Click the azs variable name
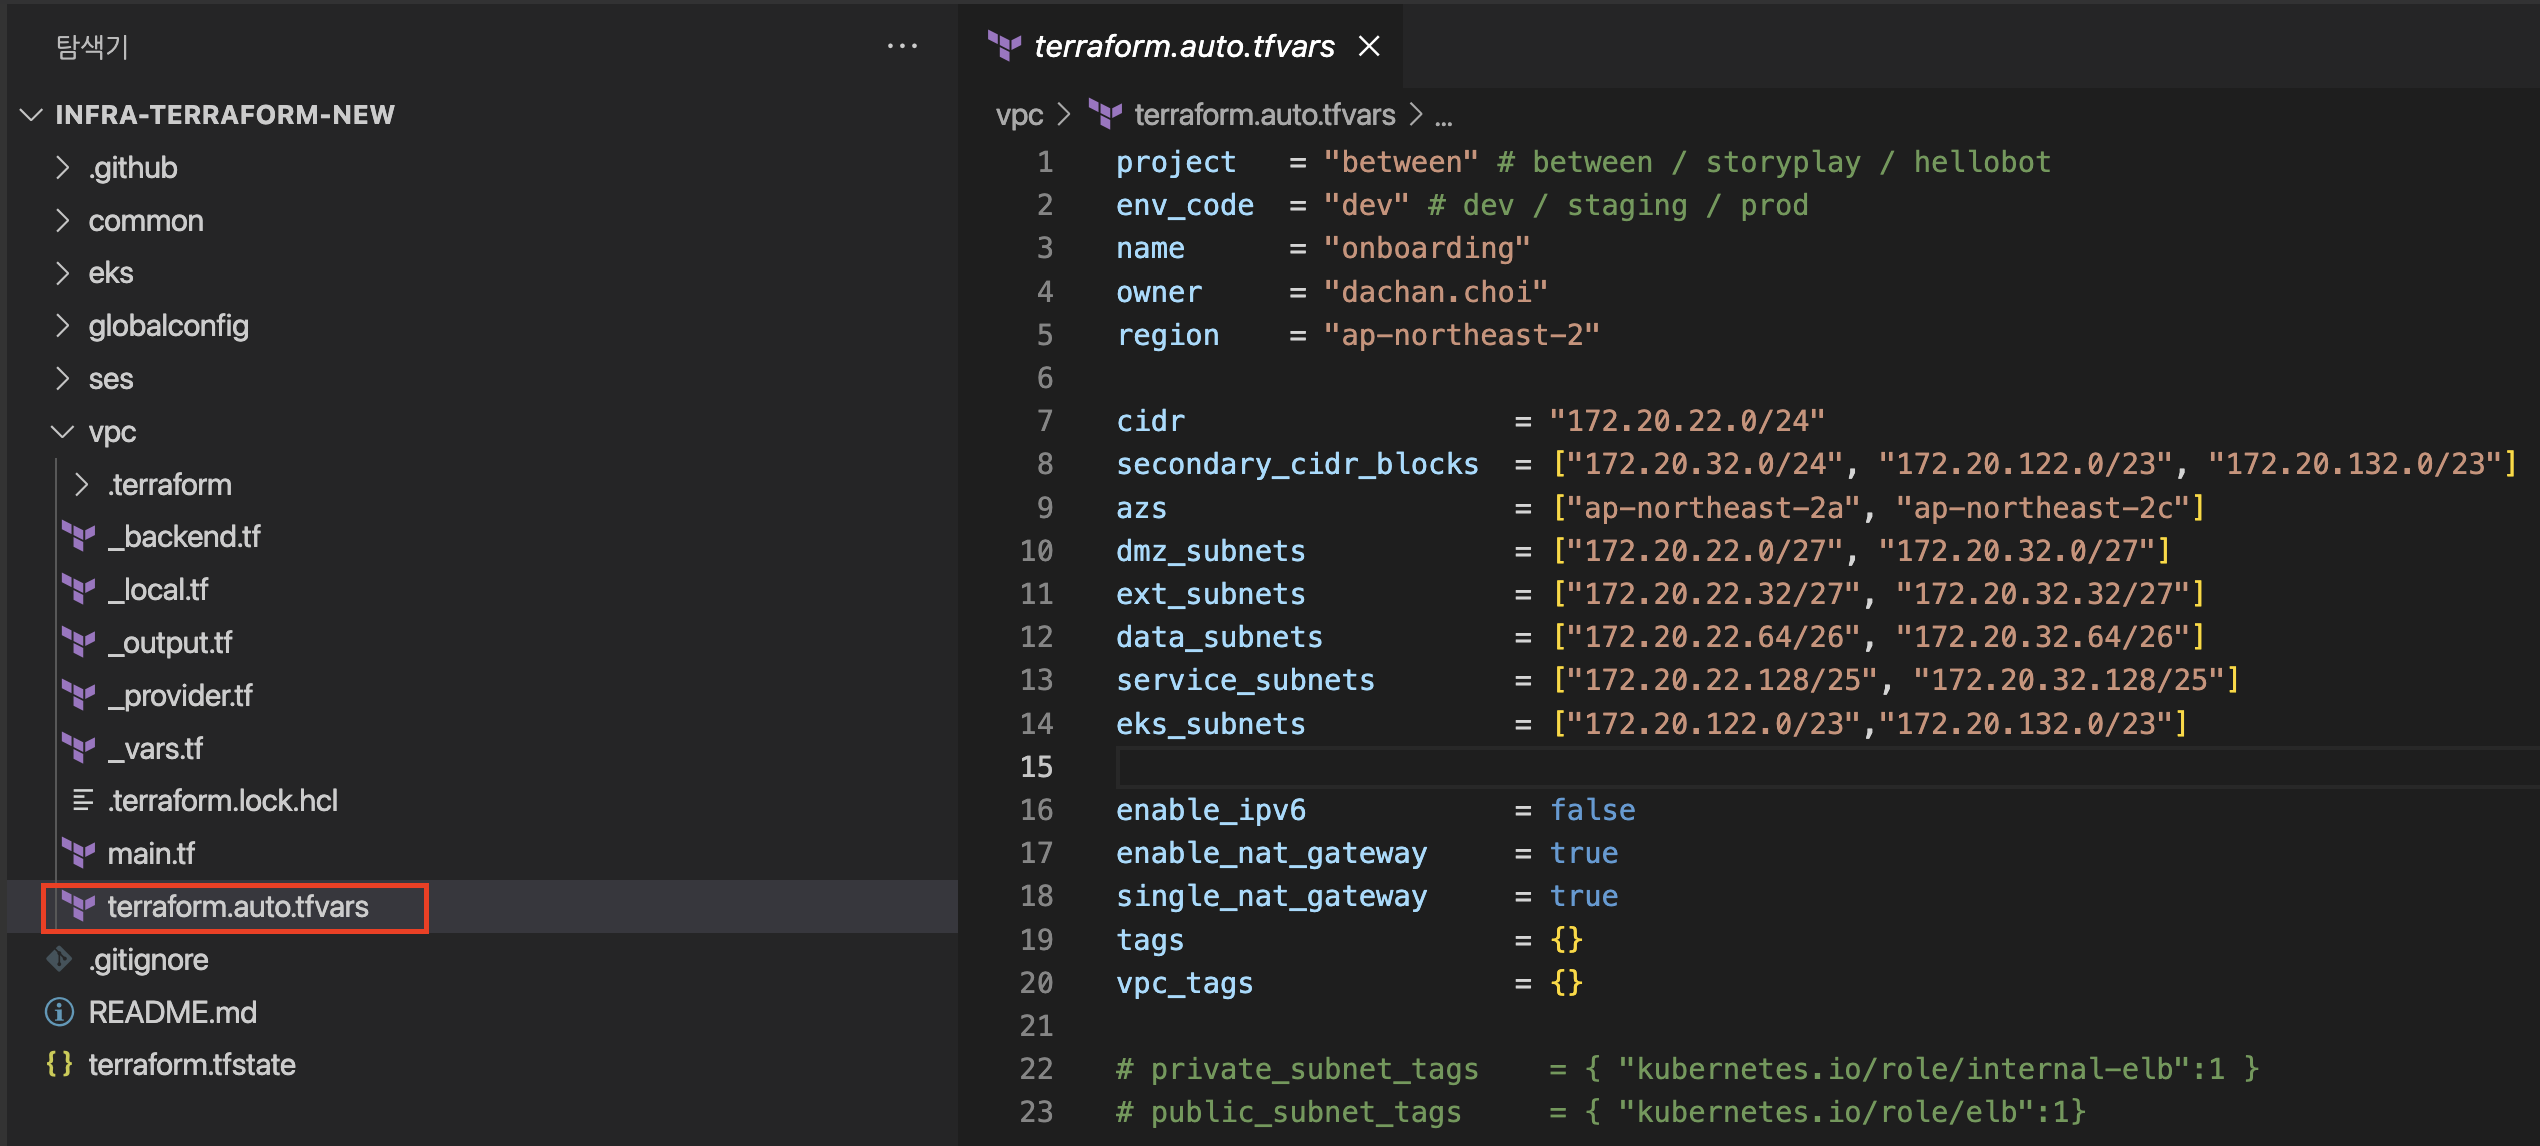Image resolution: width=2540 pixels, height=1146 pixels. [1141, 508]
